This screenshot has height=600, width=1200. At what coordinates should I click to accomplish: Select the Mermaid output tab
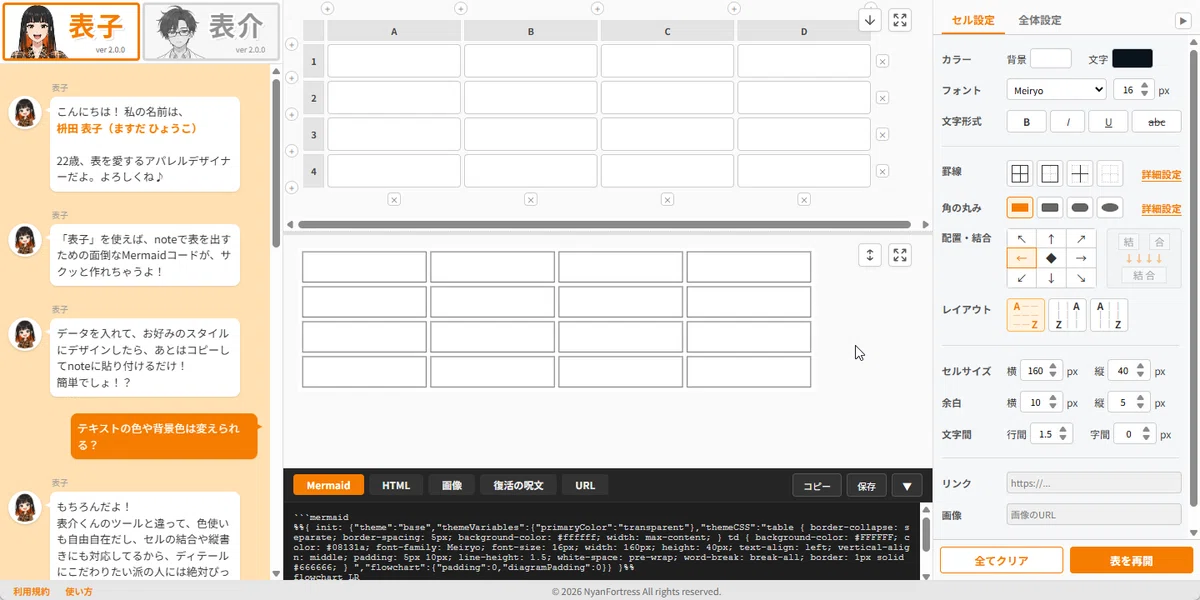pyautogui.click(x=328, y=485)
